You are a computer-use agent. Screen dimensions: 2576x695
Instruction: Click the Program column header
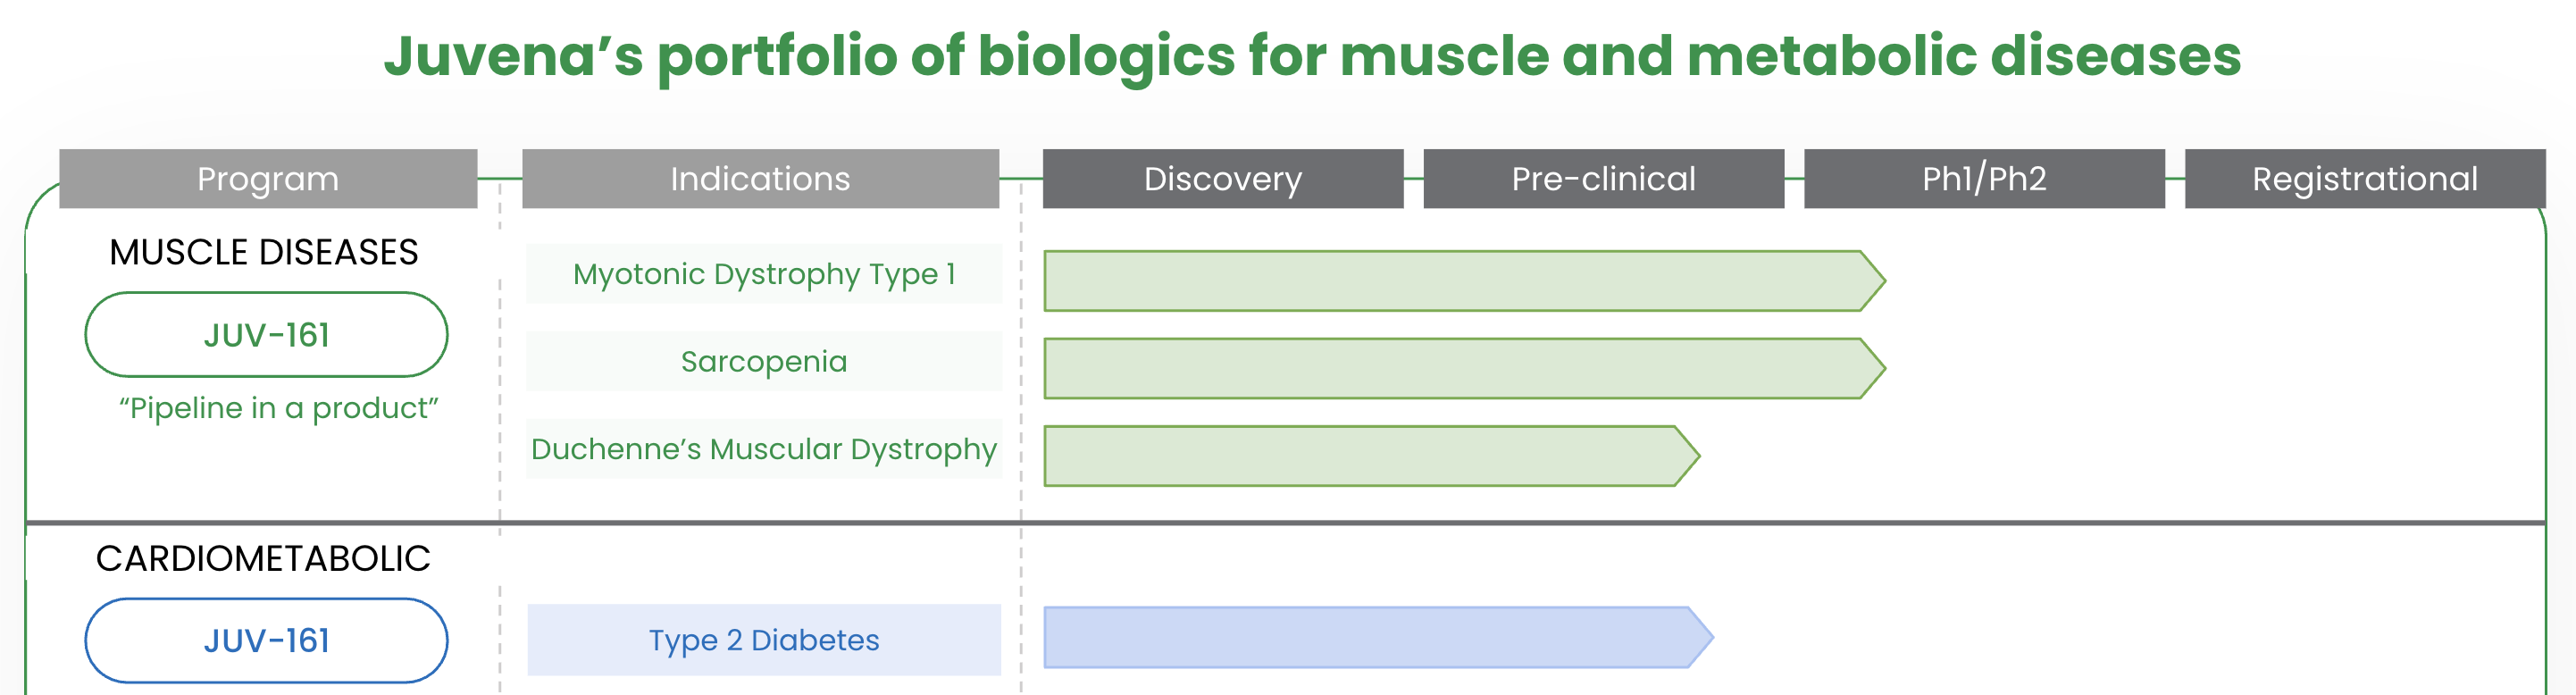point(268,179)
